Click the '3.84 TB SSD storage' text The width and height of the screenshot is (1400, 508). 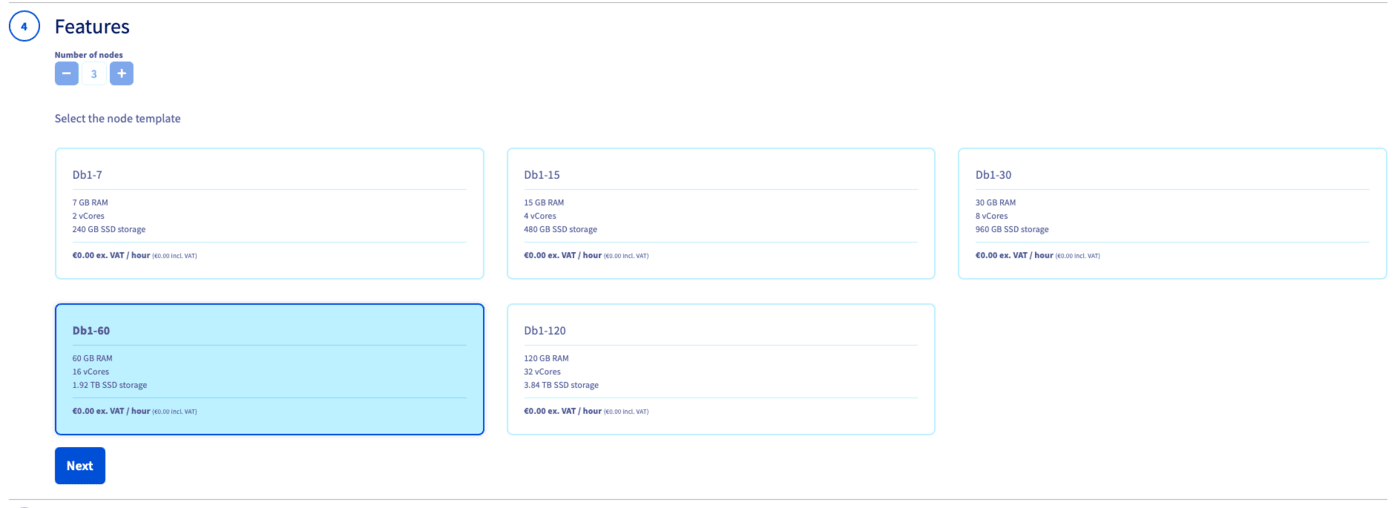[561, 385]
